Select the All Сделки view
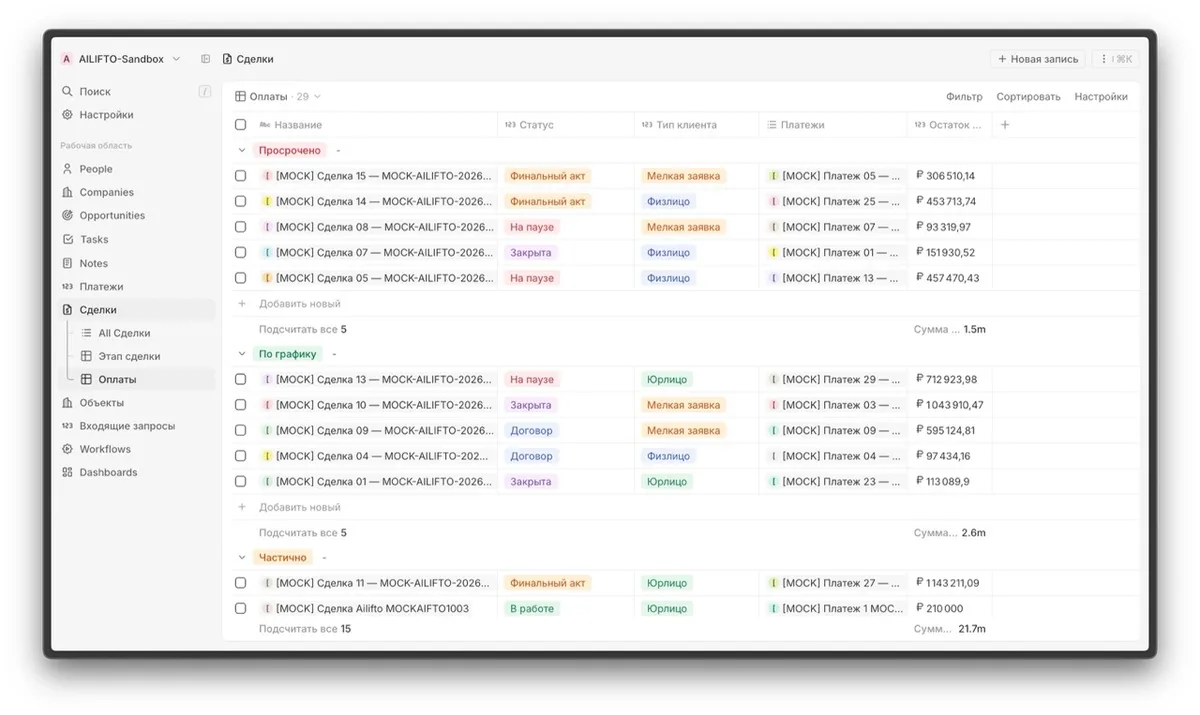 tap(124, 333)
